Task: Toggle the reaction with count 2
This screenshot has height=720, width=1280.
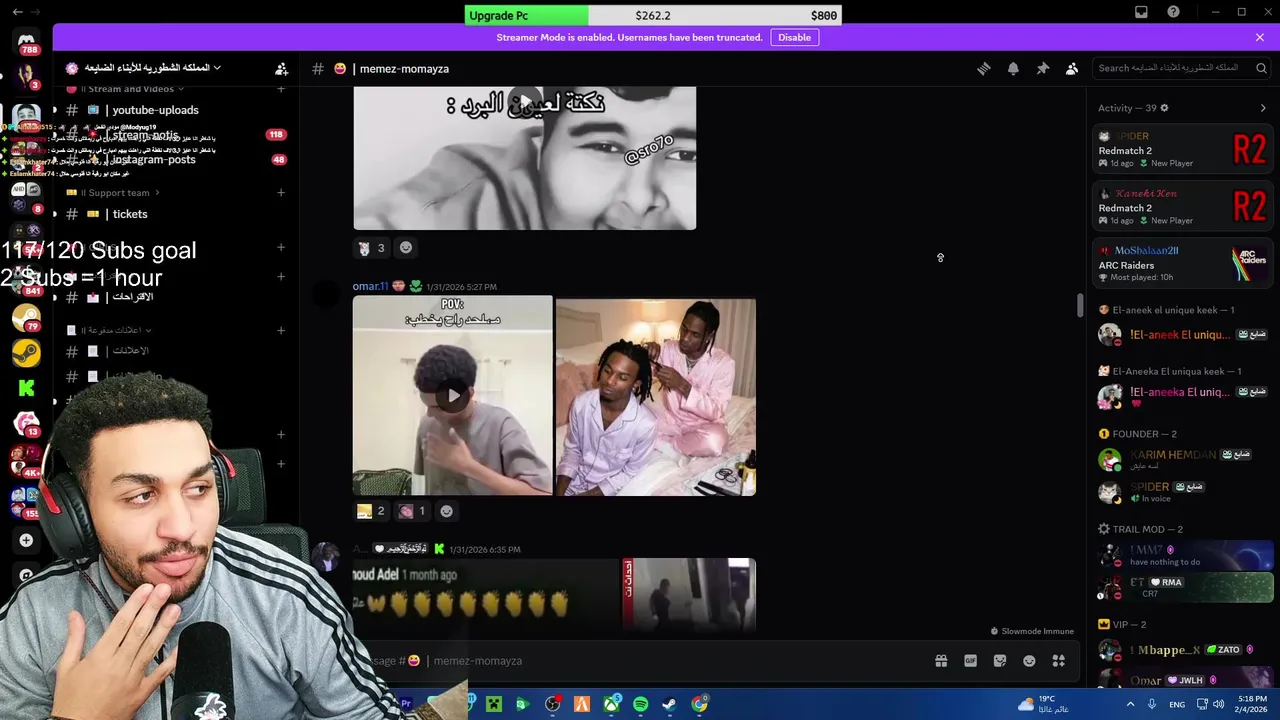Action: point(371,511)
